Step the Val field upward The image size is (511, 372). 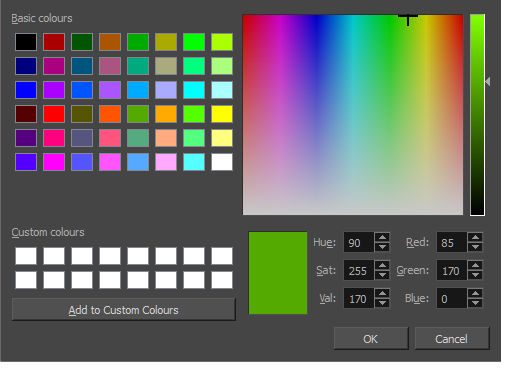coord(382,294)
